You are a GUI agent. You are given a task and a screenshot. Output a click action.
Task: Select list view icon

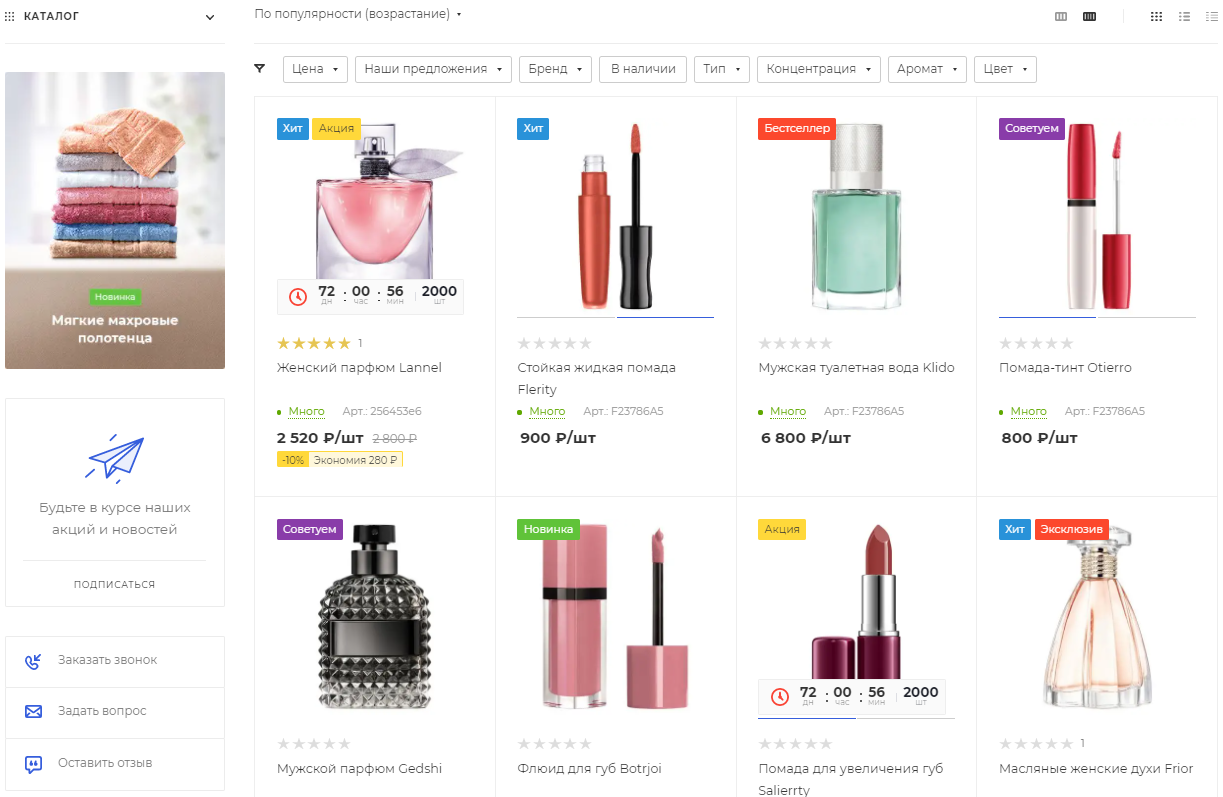1184,17
